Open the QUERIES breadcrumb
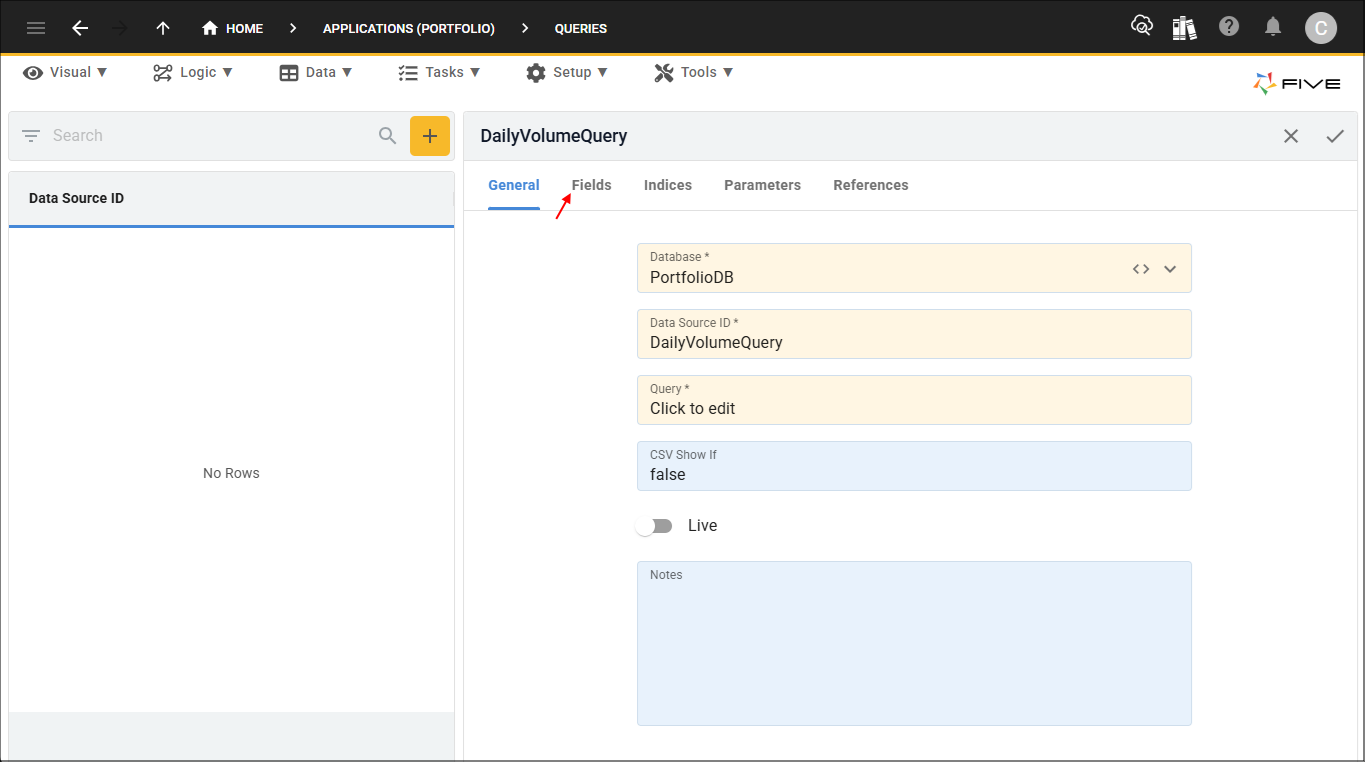1365x762 pixels. pyautogui.click(x=581, y=28)
